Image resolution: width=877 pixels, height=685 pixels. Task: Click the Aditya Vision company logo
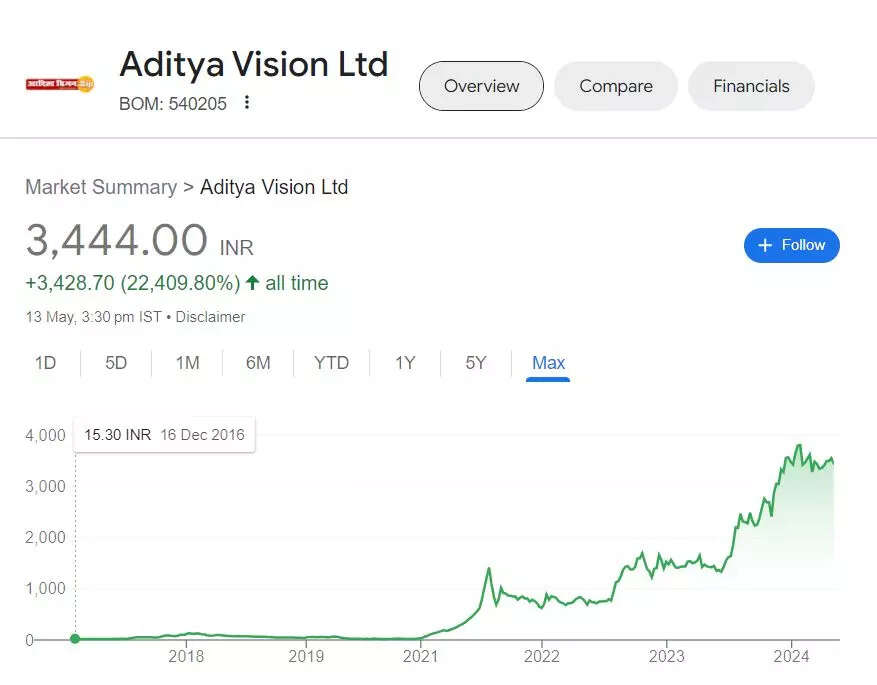58,82
